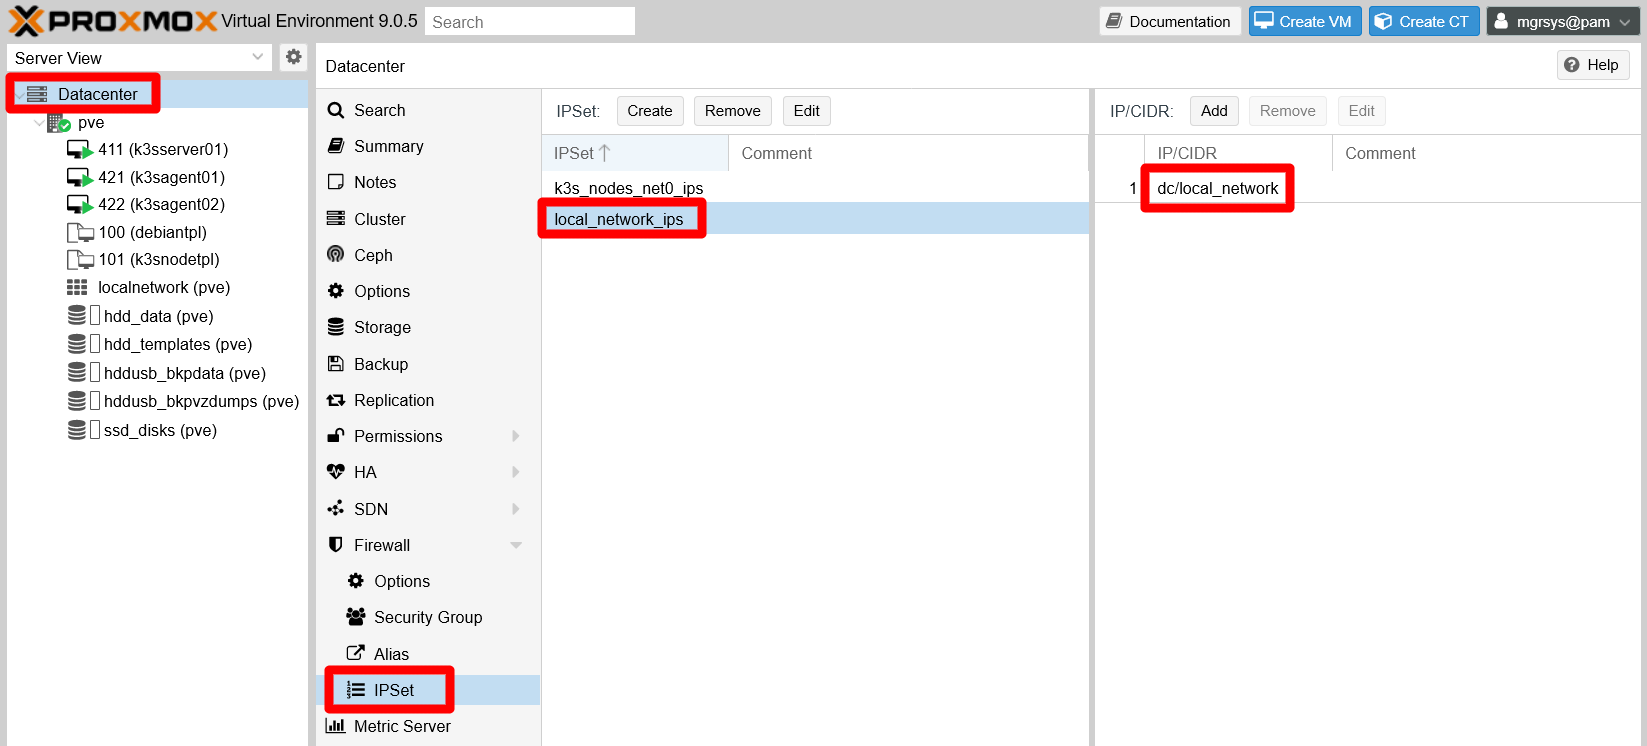Screen dimensions: 1647x746
Task: Open Datacenter Options menu item
Action: [428, 291]
